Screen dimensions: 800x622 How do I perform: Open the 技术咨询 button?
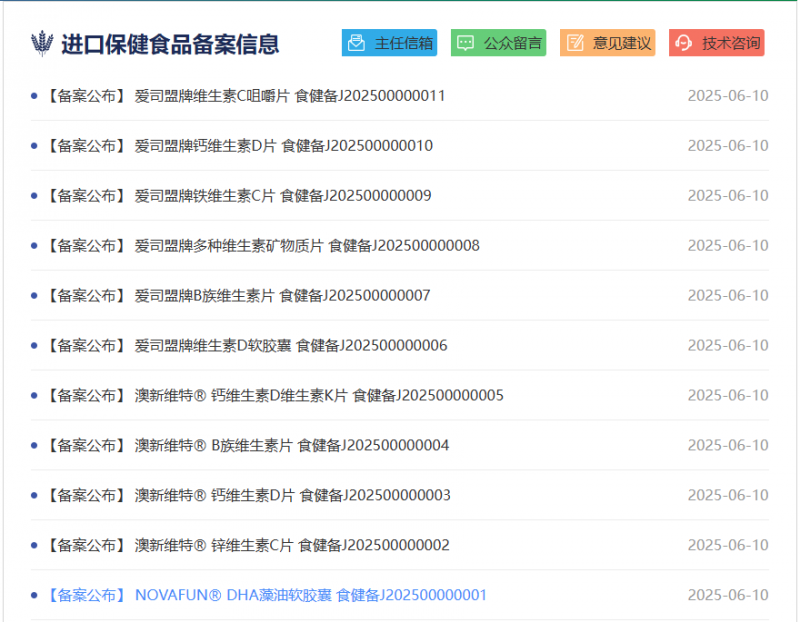point(717,43)
